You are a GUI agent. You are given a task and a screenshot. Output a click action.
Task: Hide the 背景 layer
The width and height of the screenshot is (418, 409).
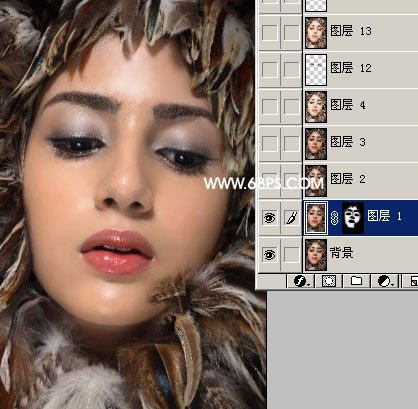269,255
